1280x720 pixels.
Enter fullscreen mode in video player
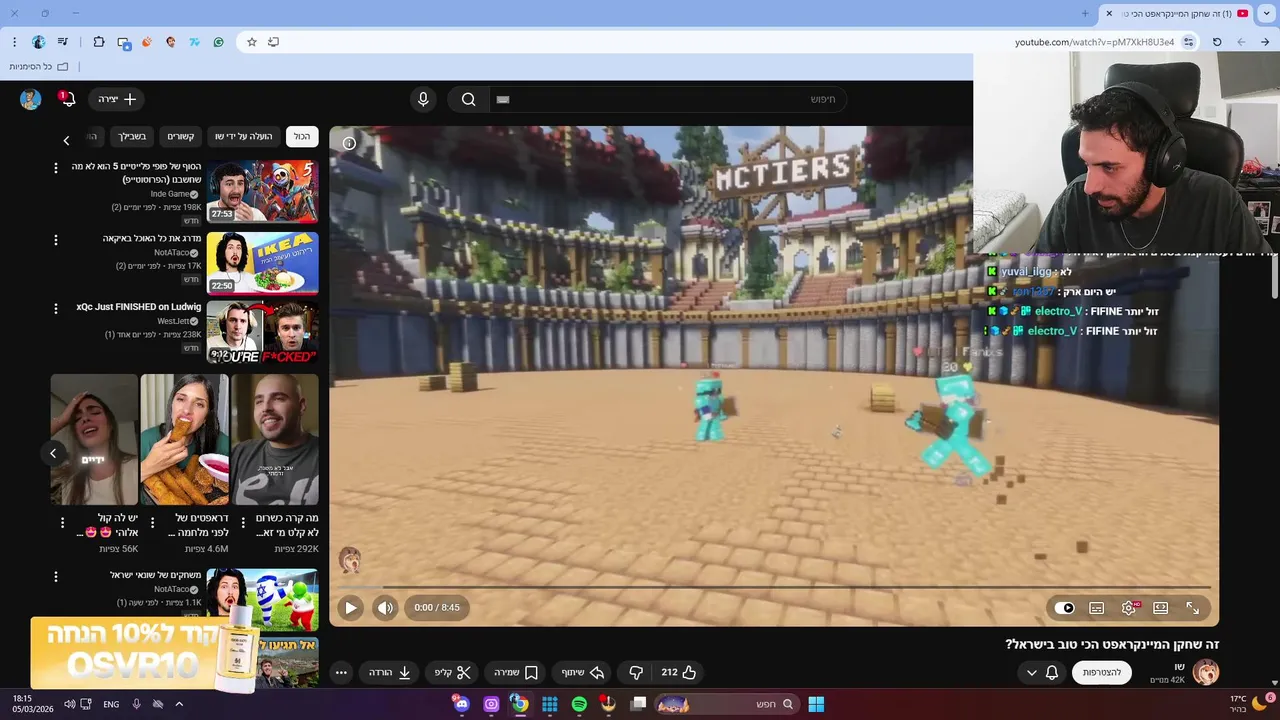1193,608
